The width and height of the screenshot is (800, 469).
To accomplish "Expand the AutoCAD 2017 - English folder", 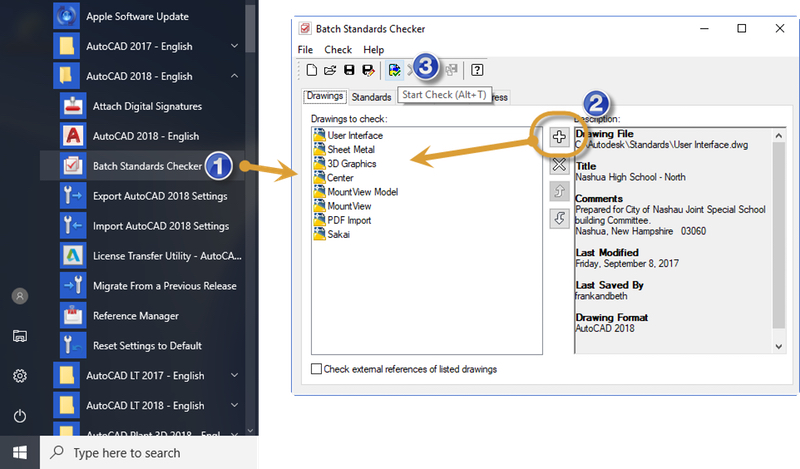I will (235, 46).
